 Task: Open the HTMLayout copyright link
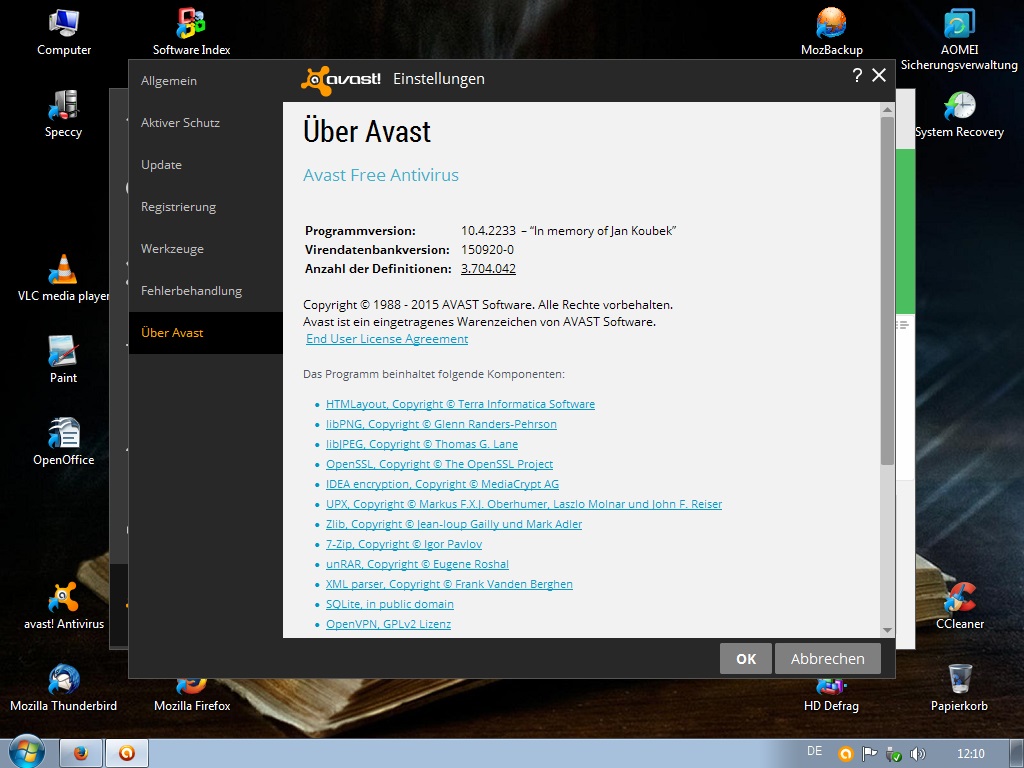tap(460, 404)
